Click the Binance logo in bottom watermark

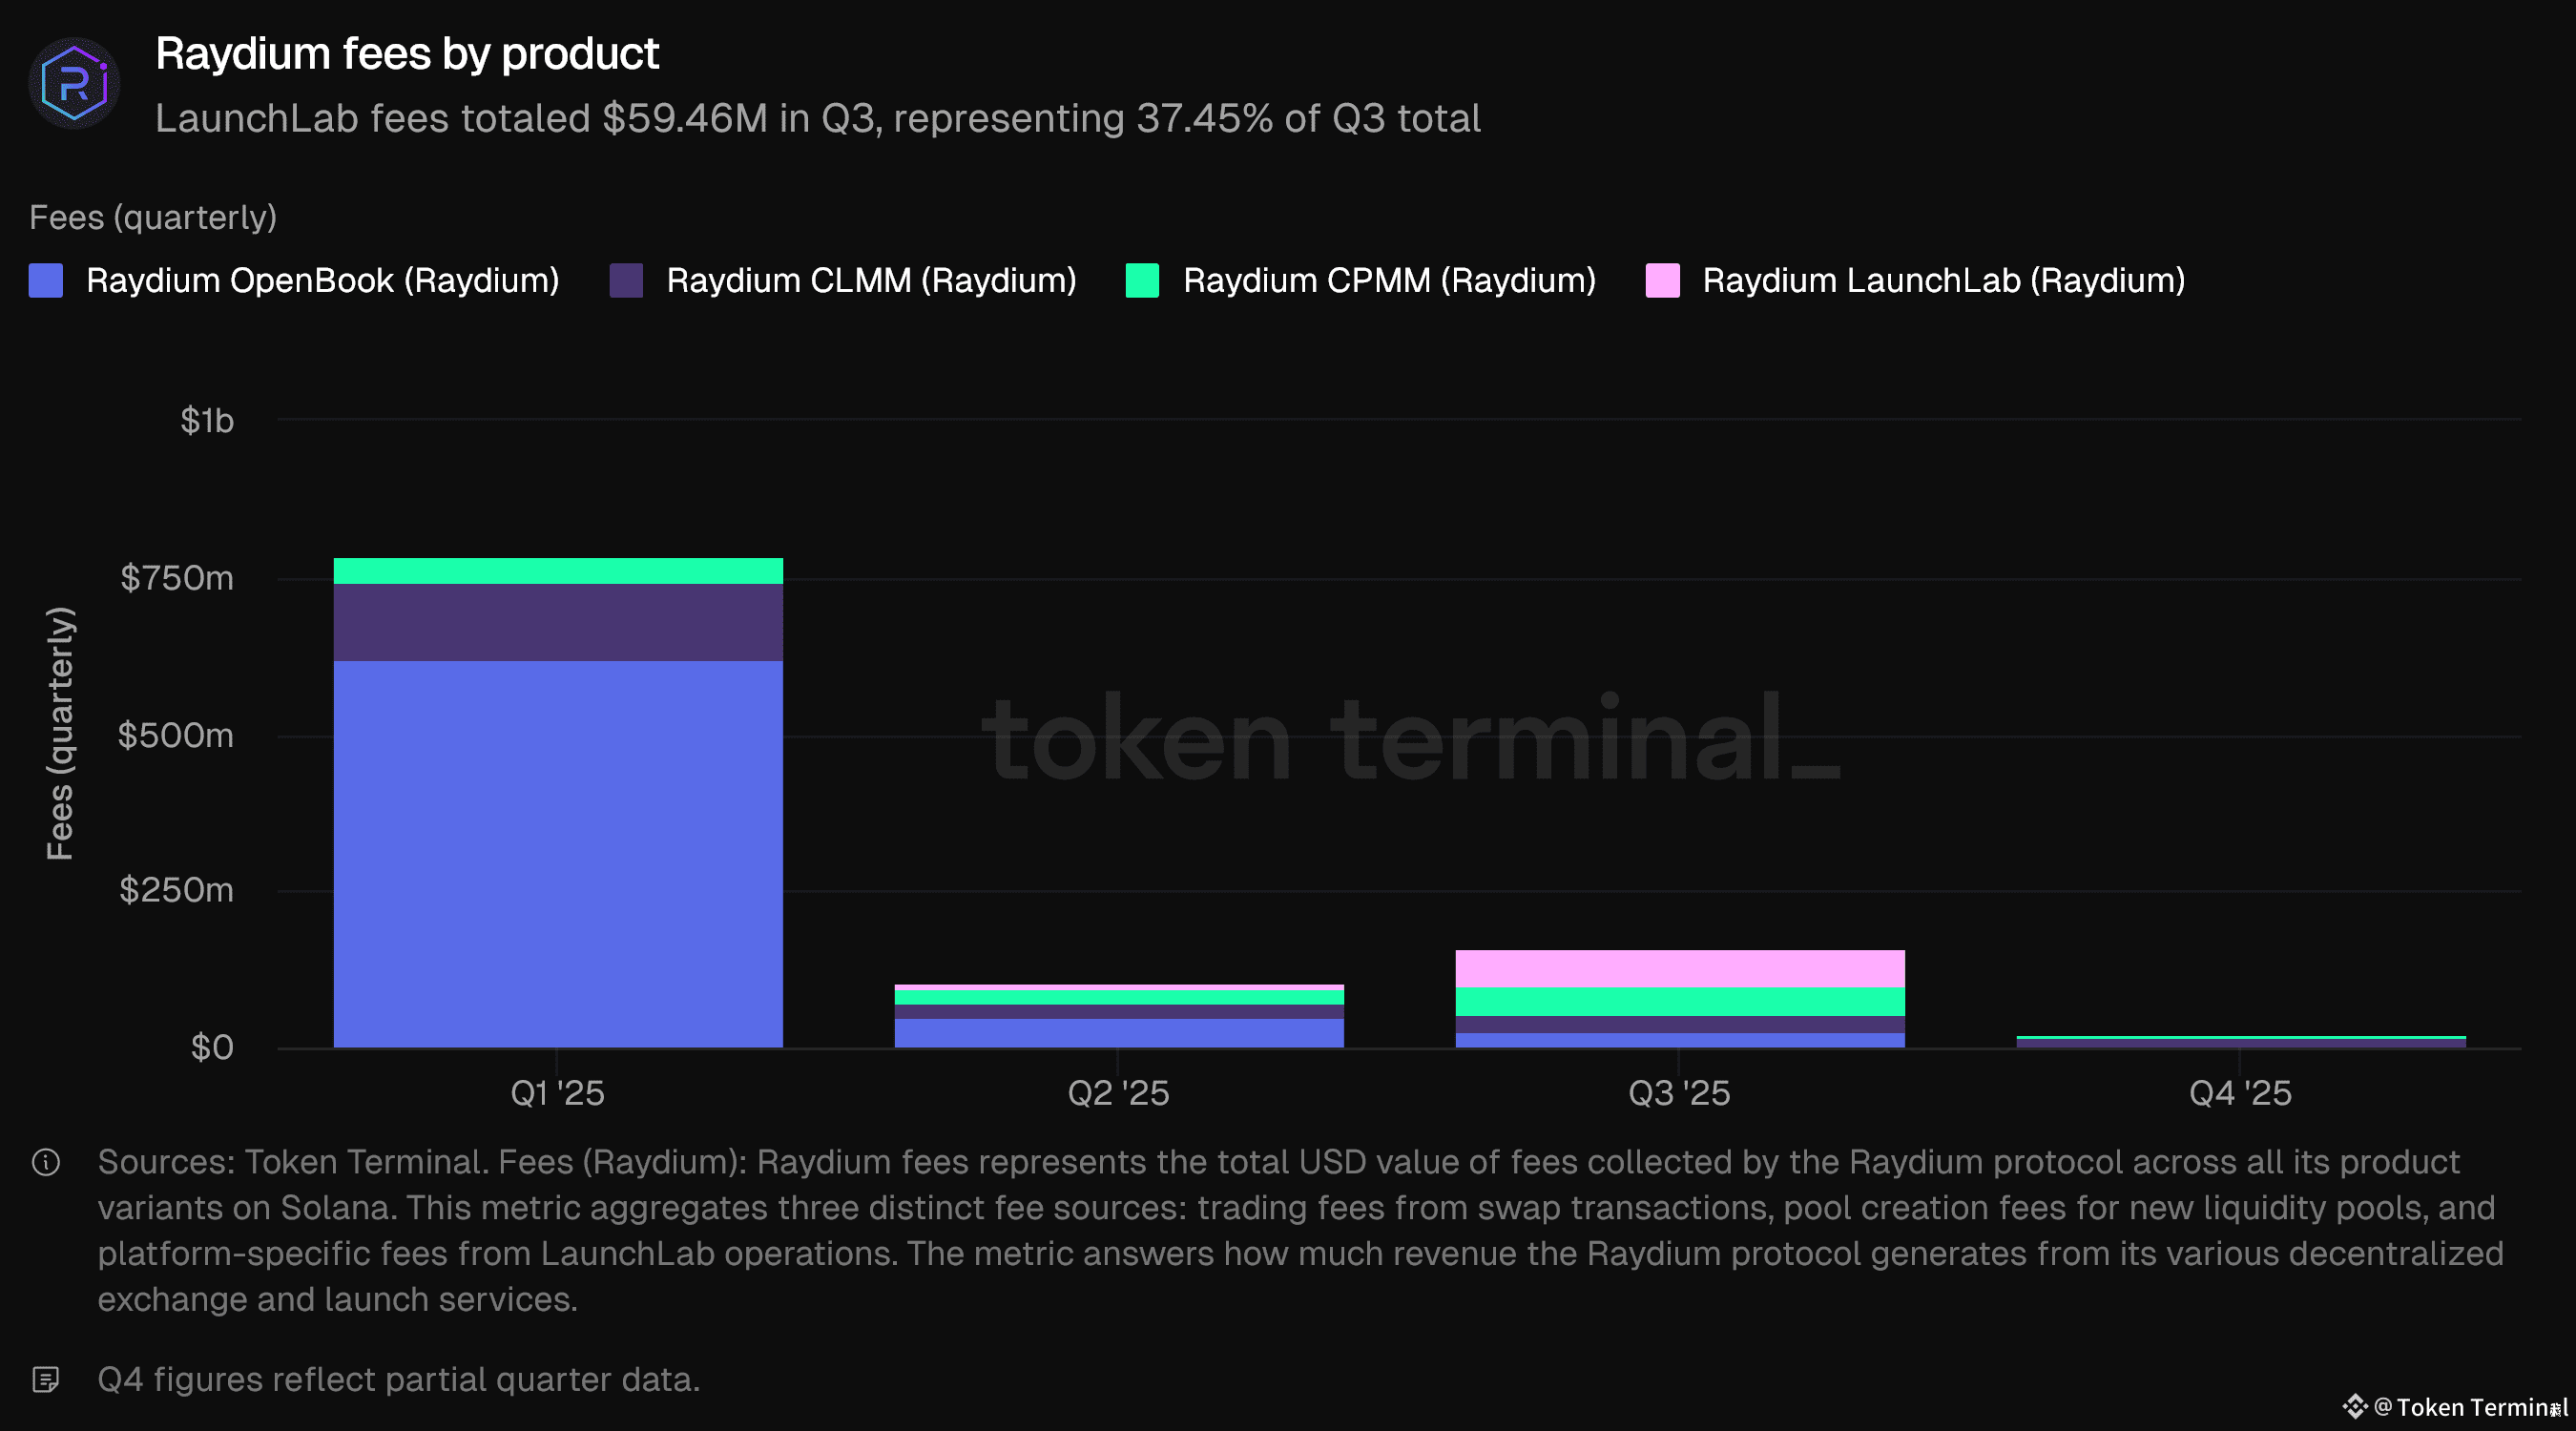[2354, 1407]
